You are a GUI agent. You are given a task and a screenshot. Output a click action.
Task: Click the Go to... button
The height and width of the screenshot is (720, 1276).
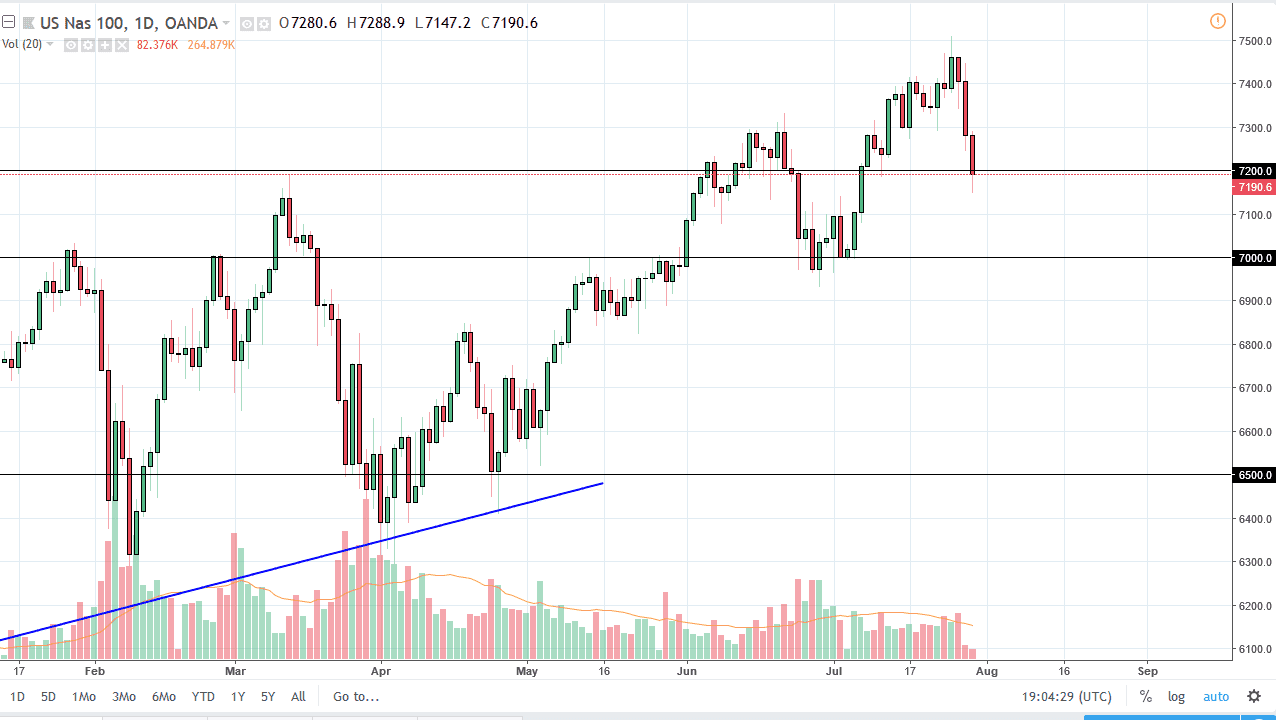[355, 696]
